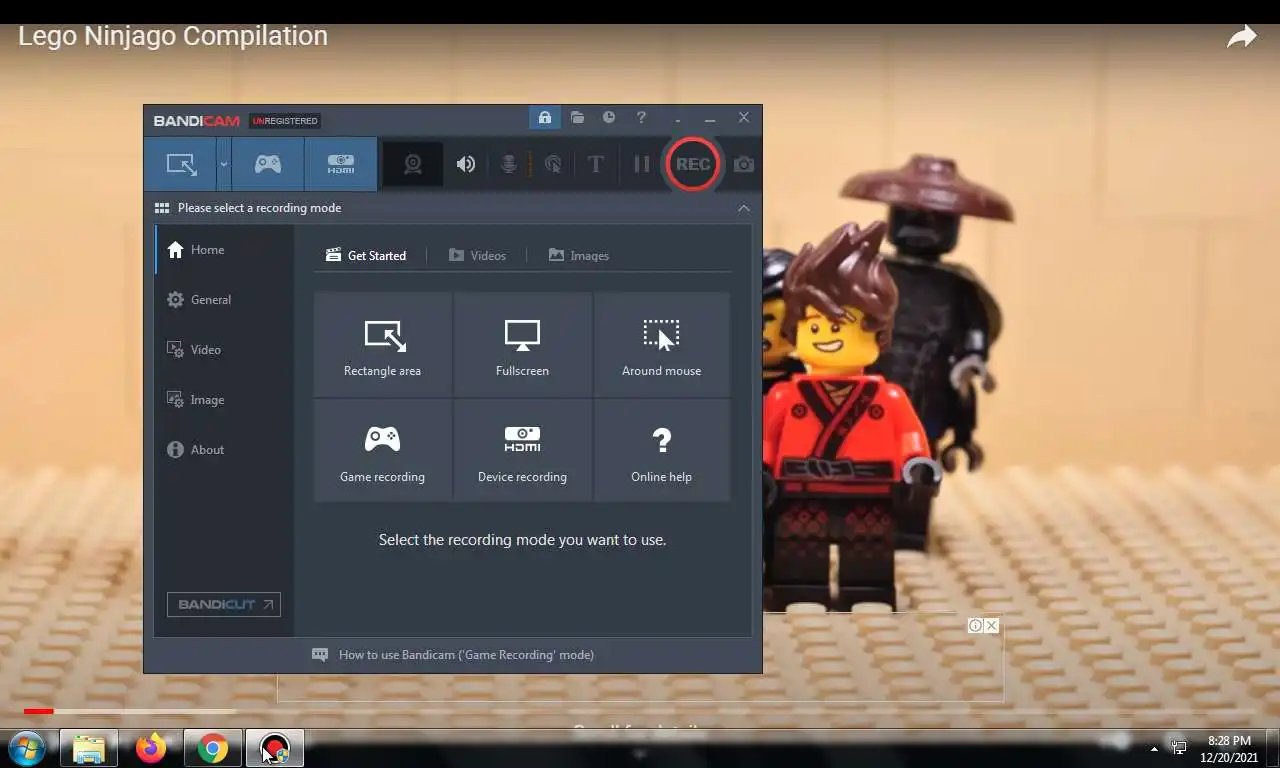Select the Get Started tab
Image resolution: width=1280 pixels, height=768 pixels.
(x=366, y=256)
